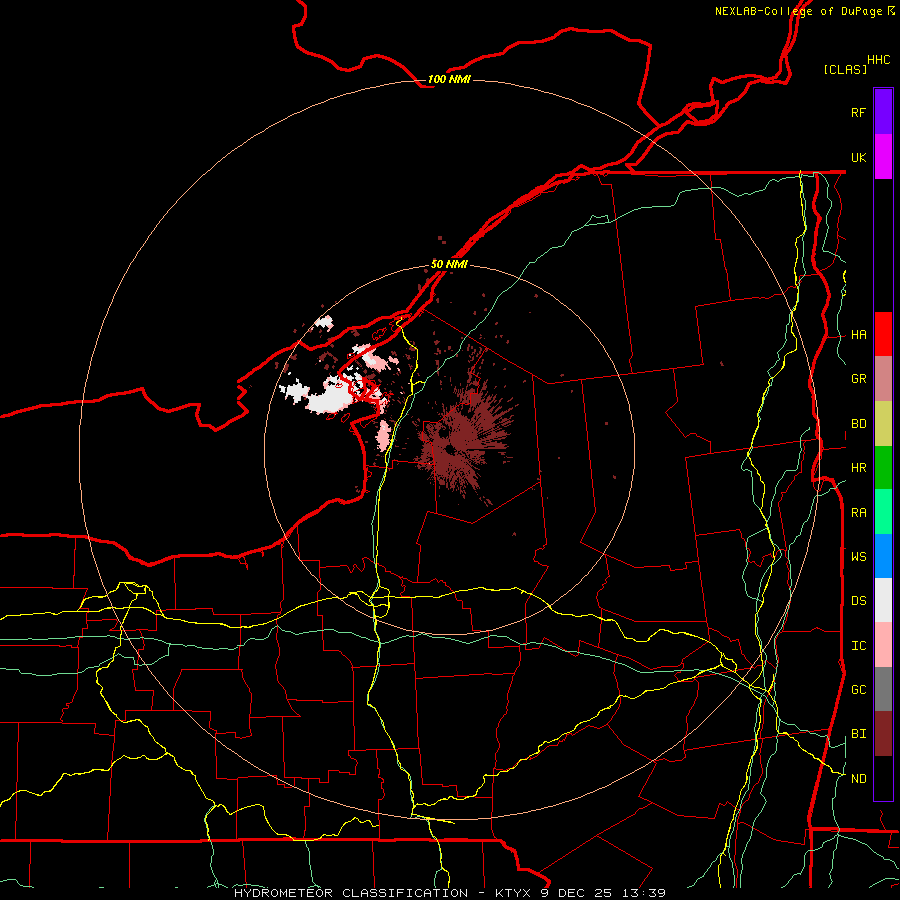900x900 pixels.
Task: Click the HR legend label
Action: 859,468
